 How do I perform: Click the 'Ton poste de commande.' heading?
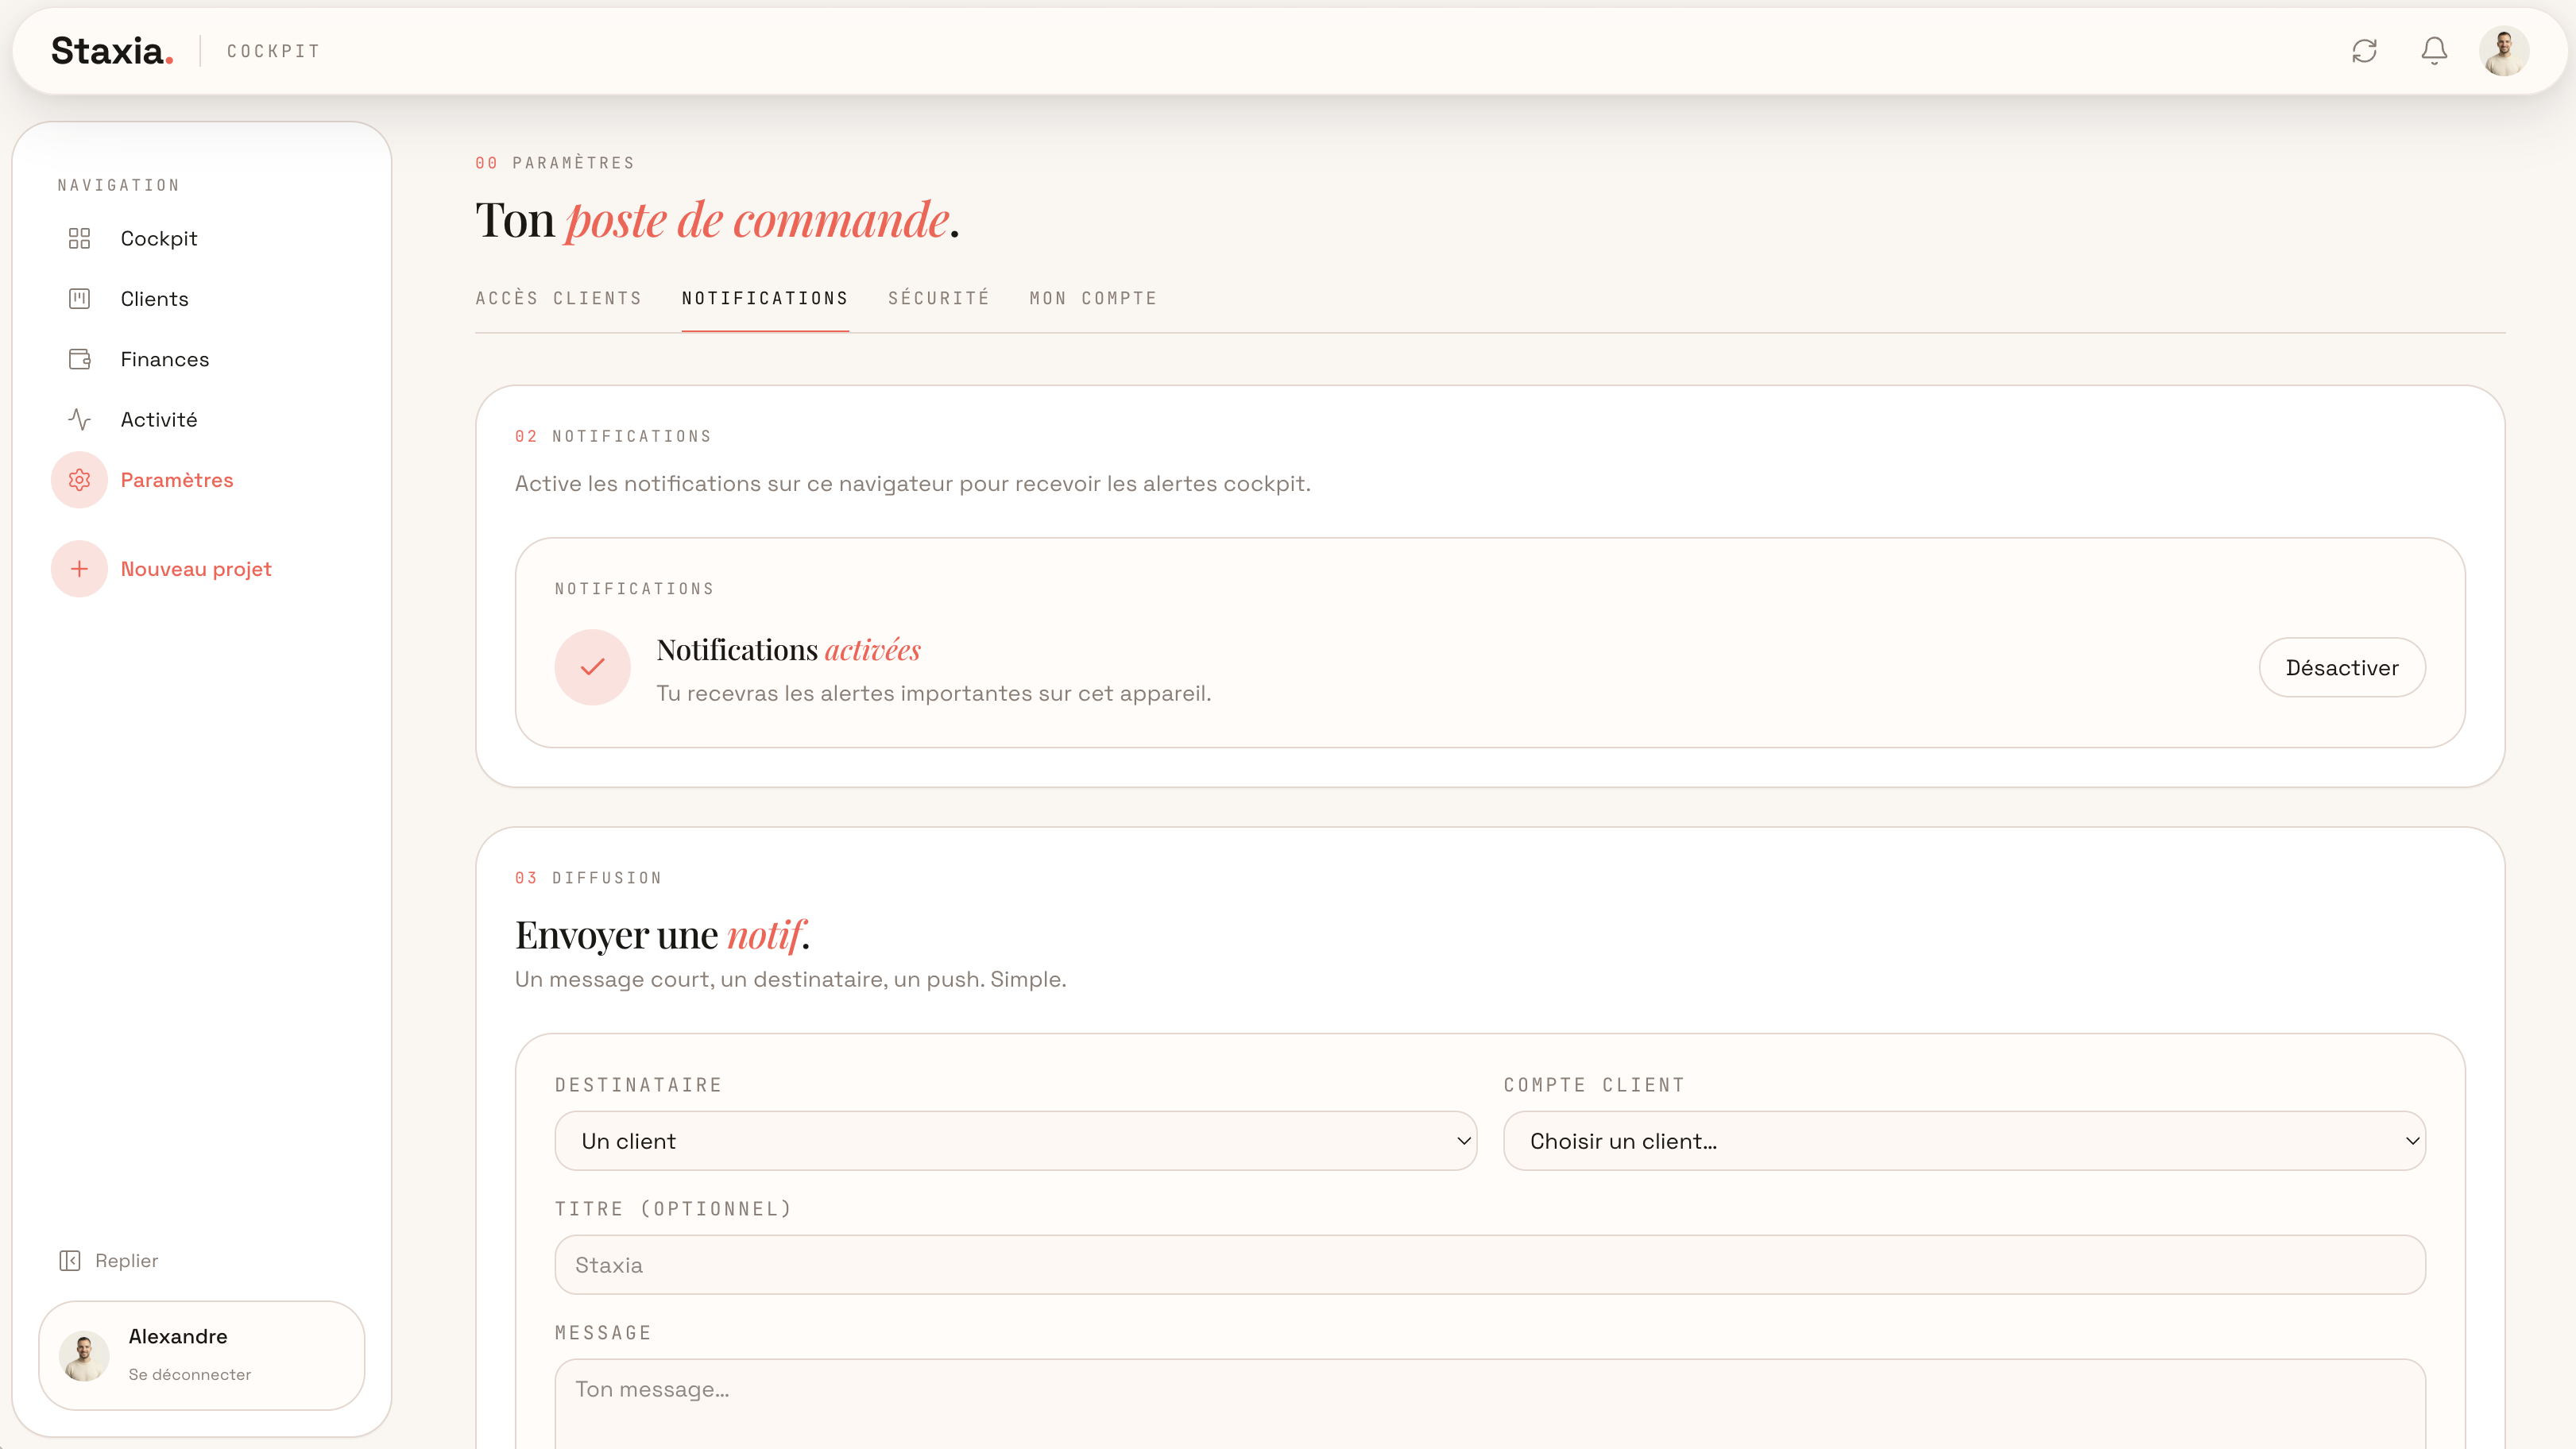pyautogui.click(x=717, y=219)
